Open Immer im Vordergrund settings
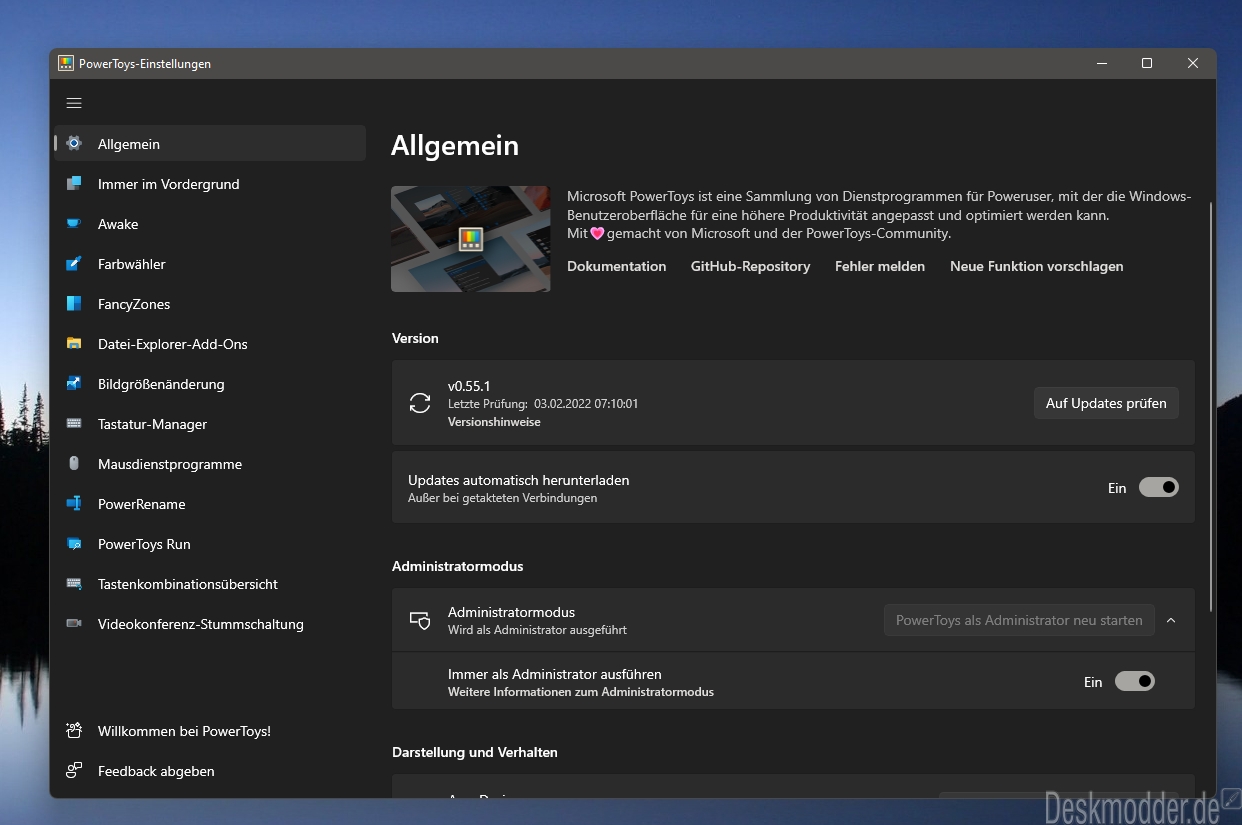 (210, 184)
